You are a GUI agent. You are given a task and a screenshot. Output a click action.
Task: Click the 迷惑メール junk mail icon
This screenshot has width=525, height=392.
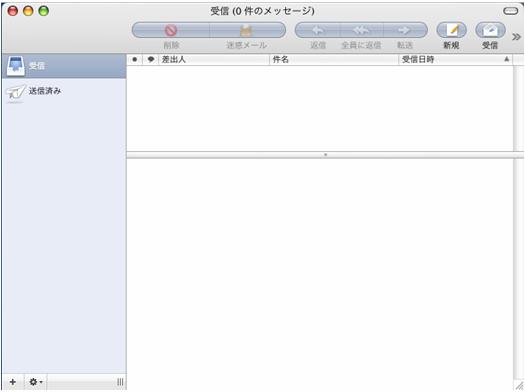(x=247, y=30)
